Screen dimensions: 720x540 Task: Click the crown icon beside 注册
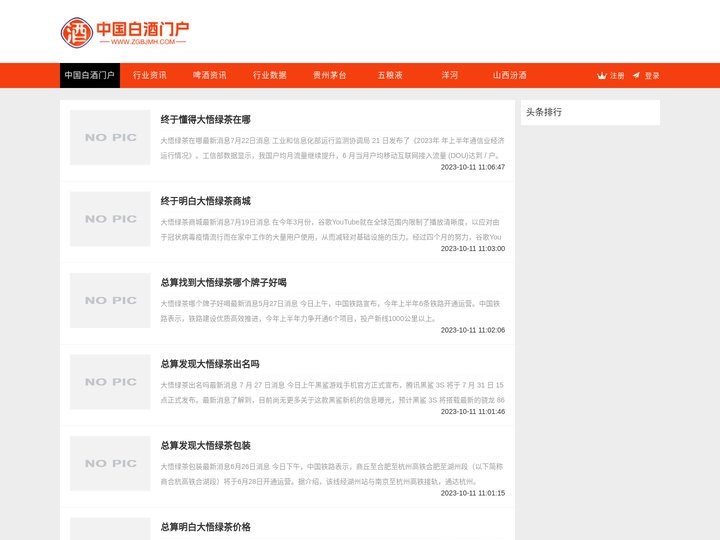(602, 76)
